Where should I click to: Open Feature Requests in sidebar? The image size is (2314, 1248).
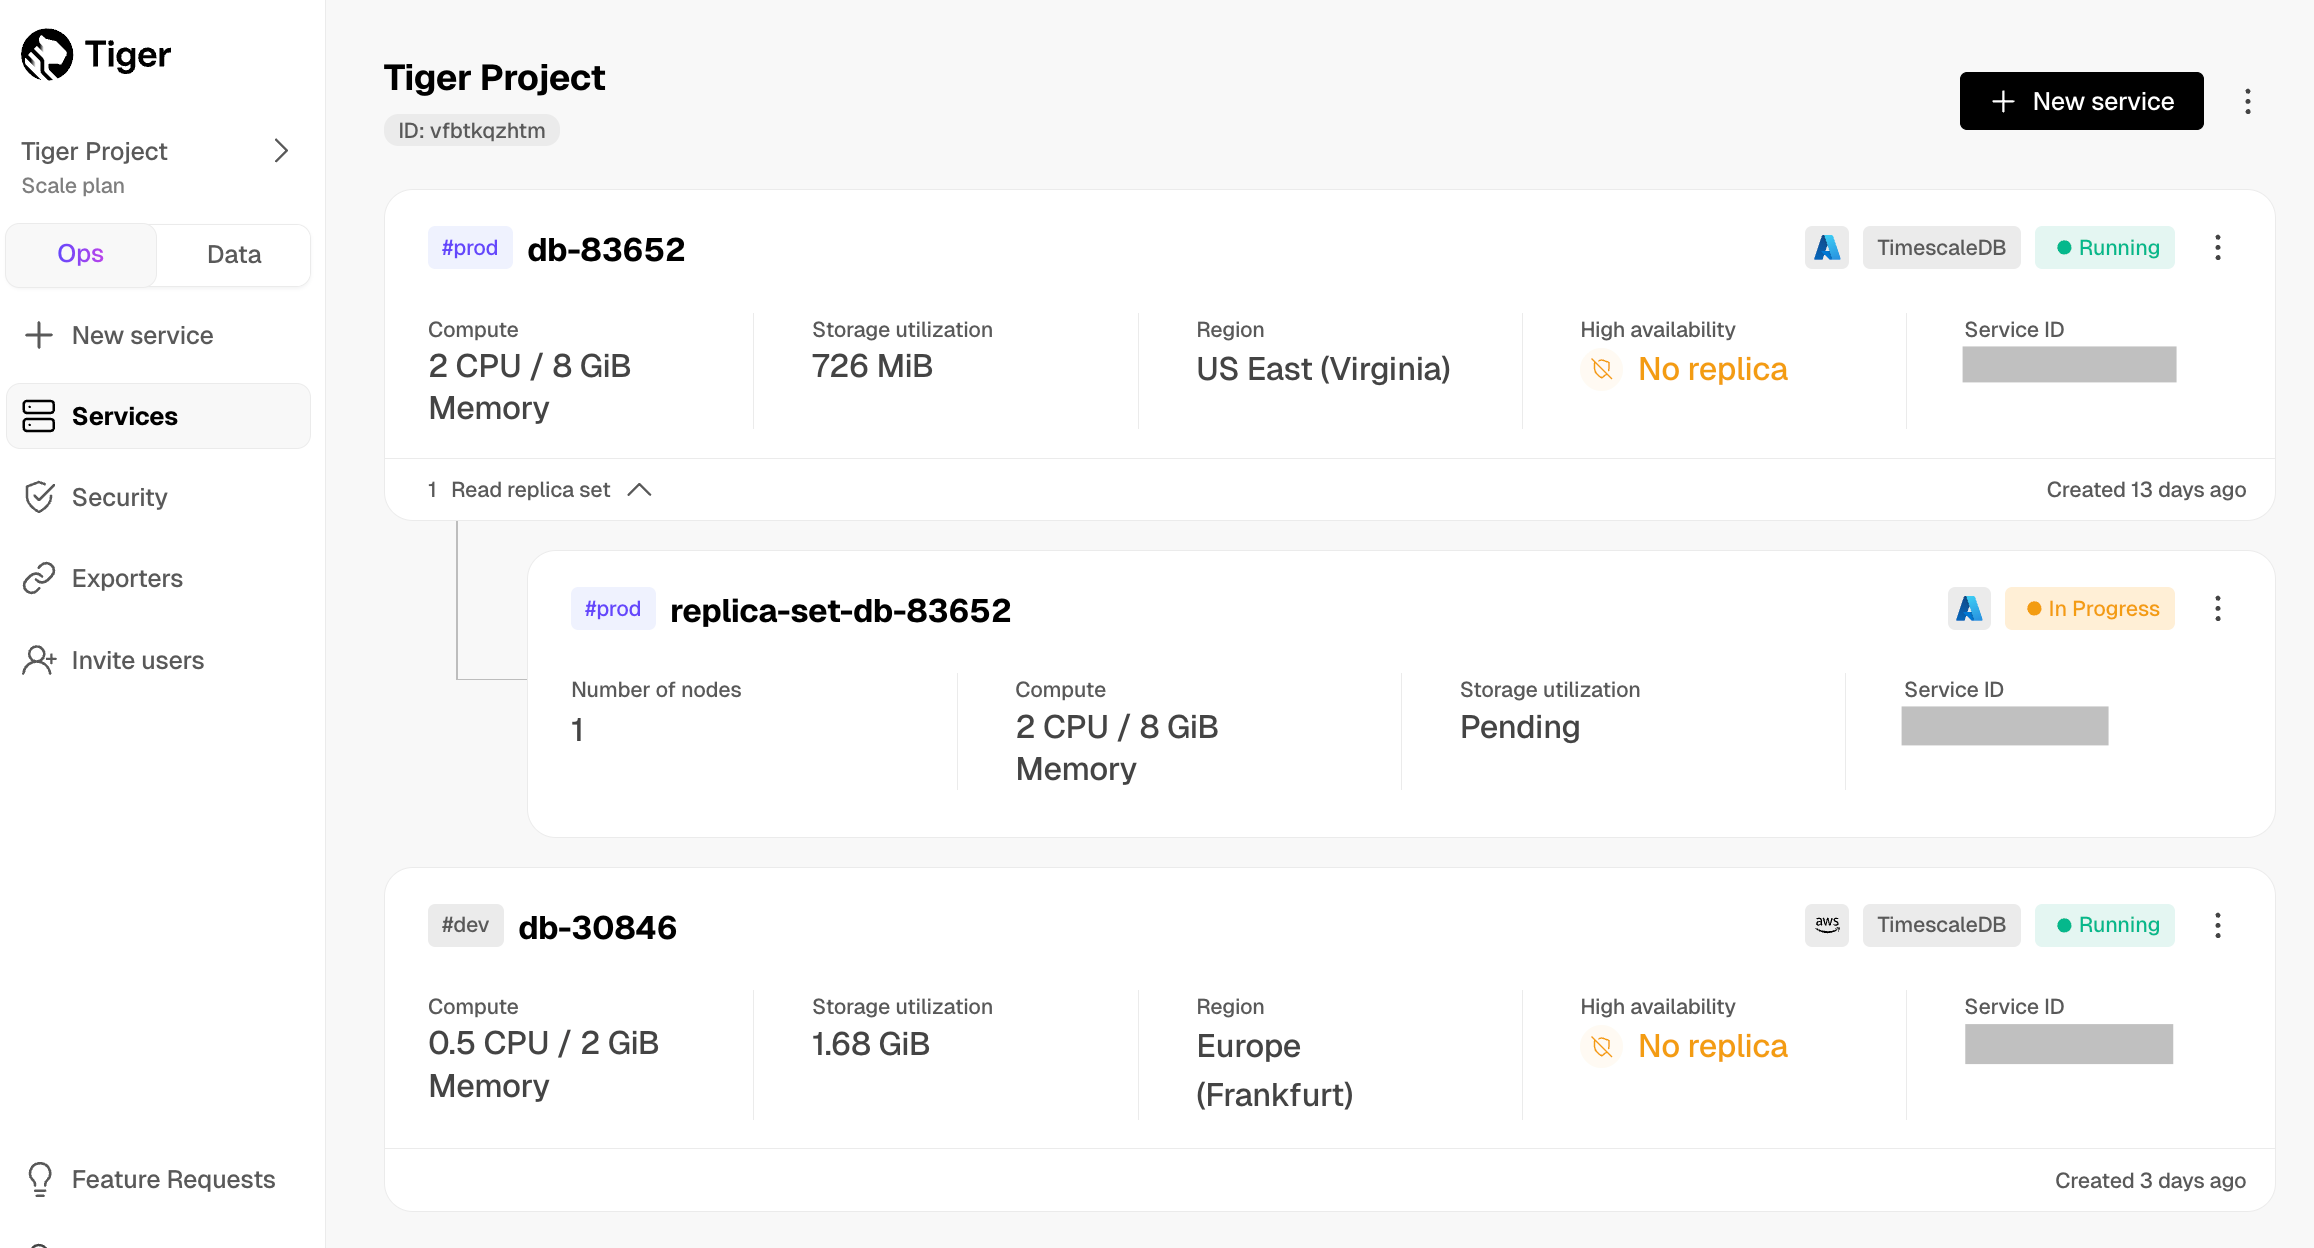click(x=173, y=1180)
